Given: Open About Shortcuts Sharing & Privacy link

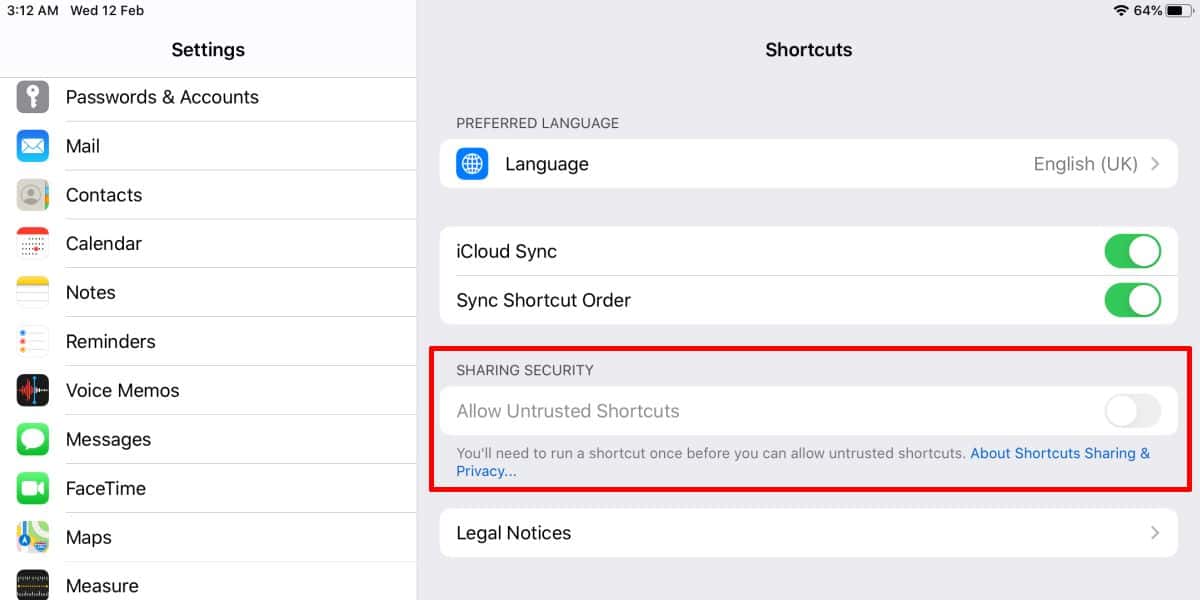Looking at the screenshot, I should pyautogui.click(x=1060, y=453).
